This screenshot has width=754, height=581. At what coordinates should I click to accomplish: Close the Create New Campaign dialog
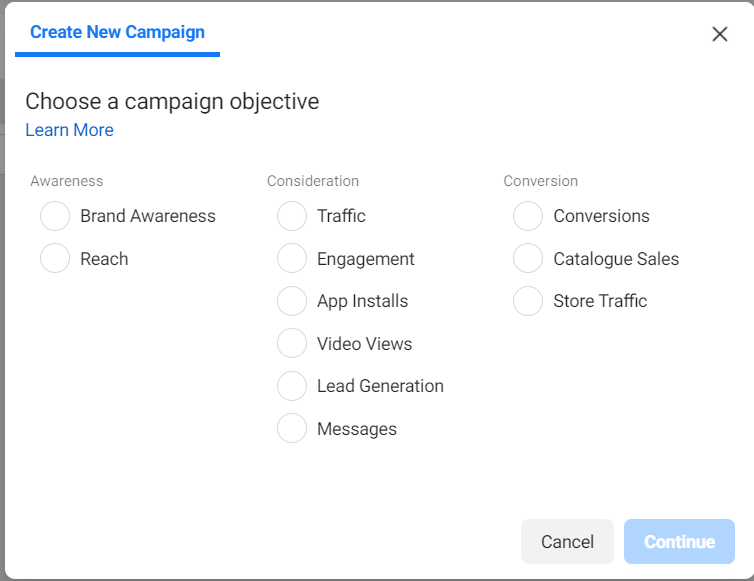[x=719, y=34]
